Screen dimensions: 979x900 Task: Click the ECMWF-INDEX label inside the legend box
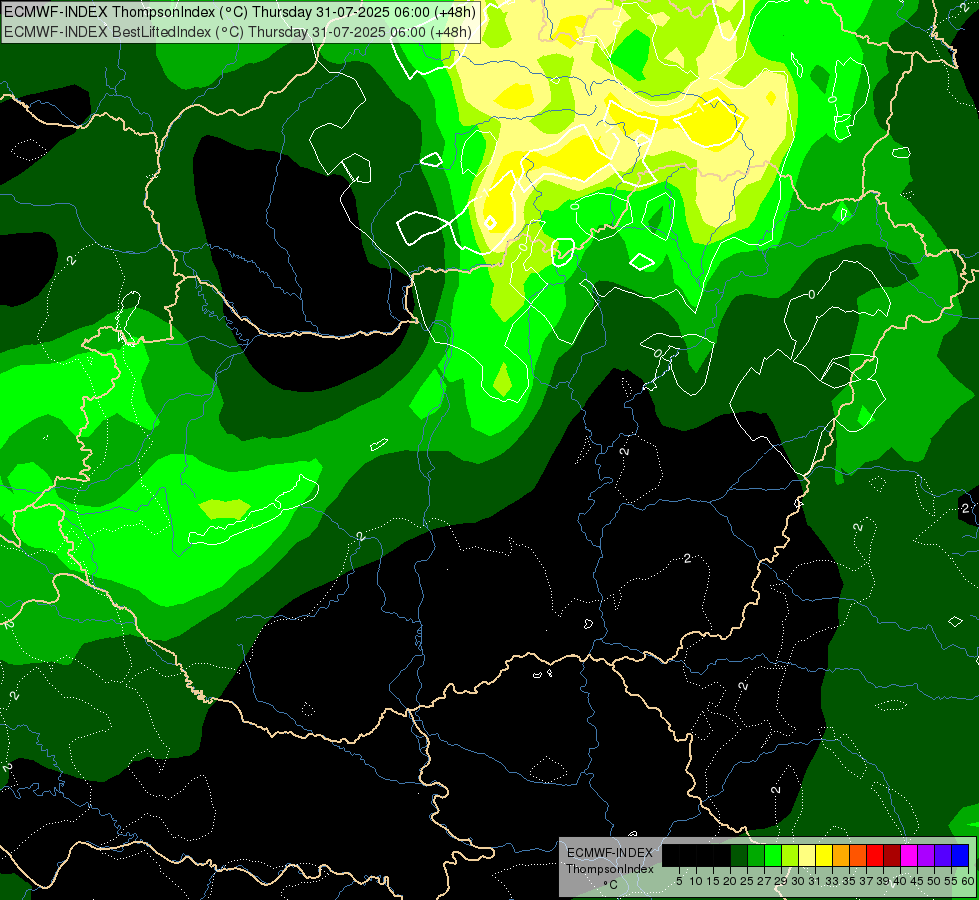610,853
